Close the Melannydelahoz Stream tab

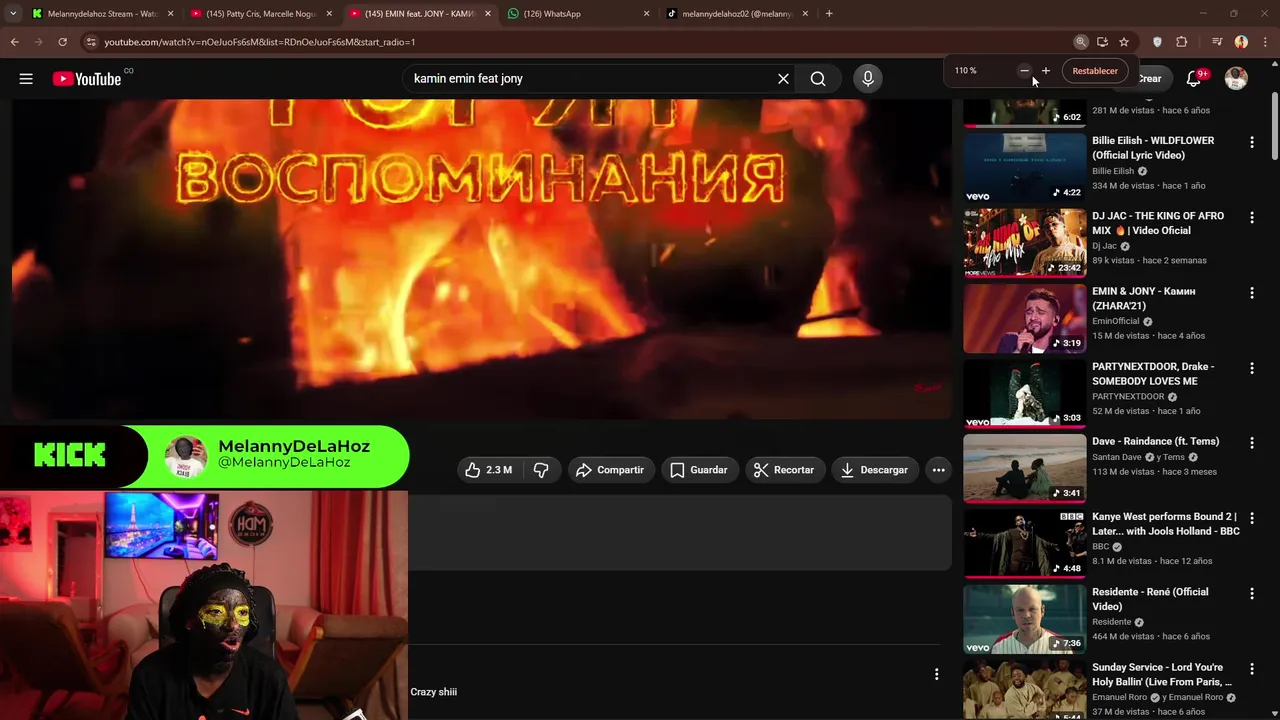tap(170, 14)
